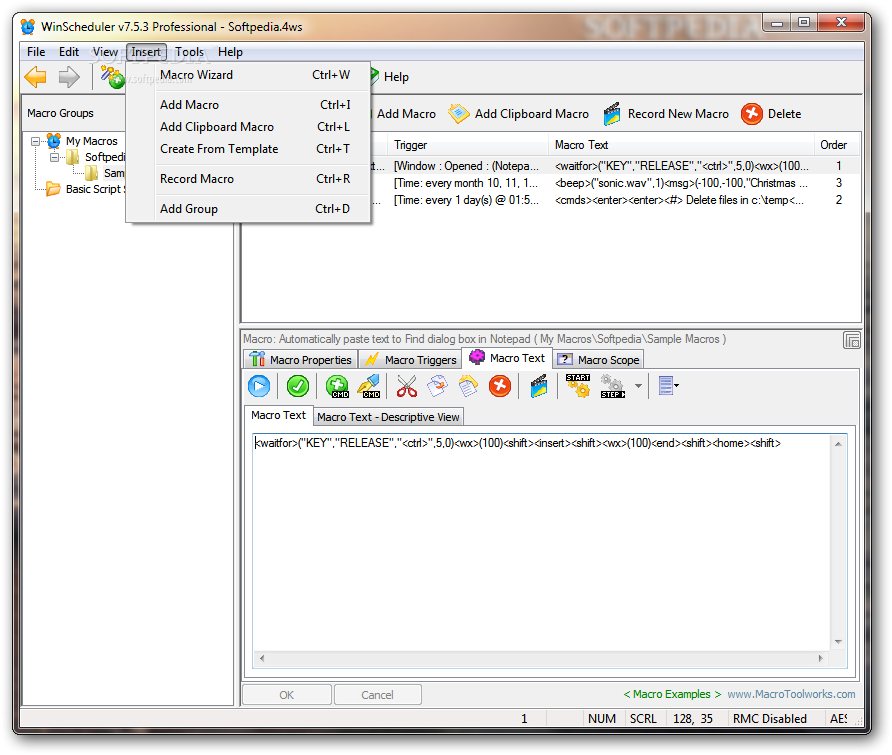Click the clapperboard record icon in editor toolbar

[x=539, y=386]
